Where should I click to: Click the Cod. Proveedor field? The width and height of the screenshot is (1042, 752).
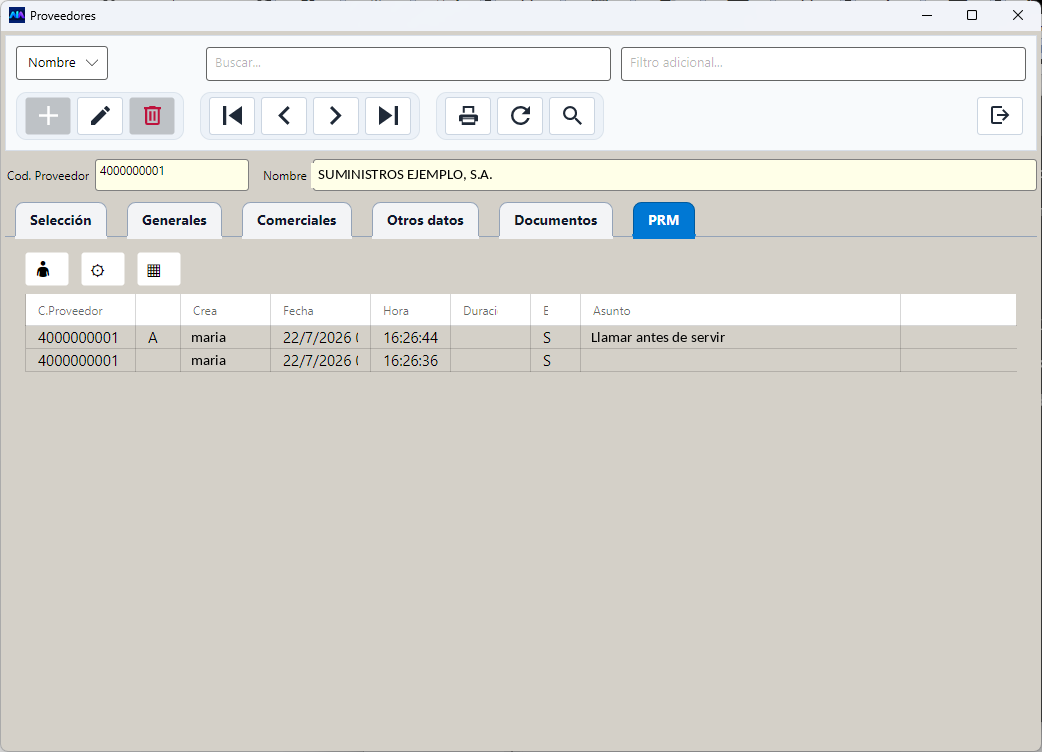click(x=171, y=175)
